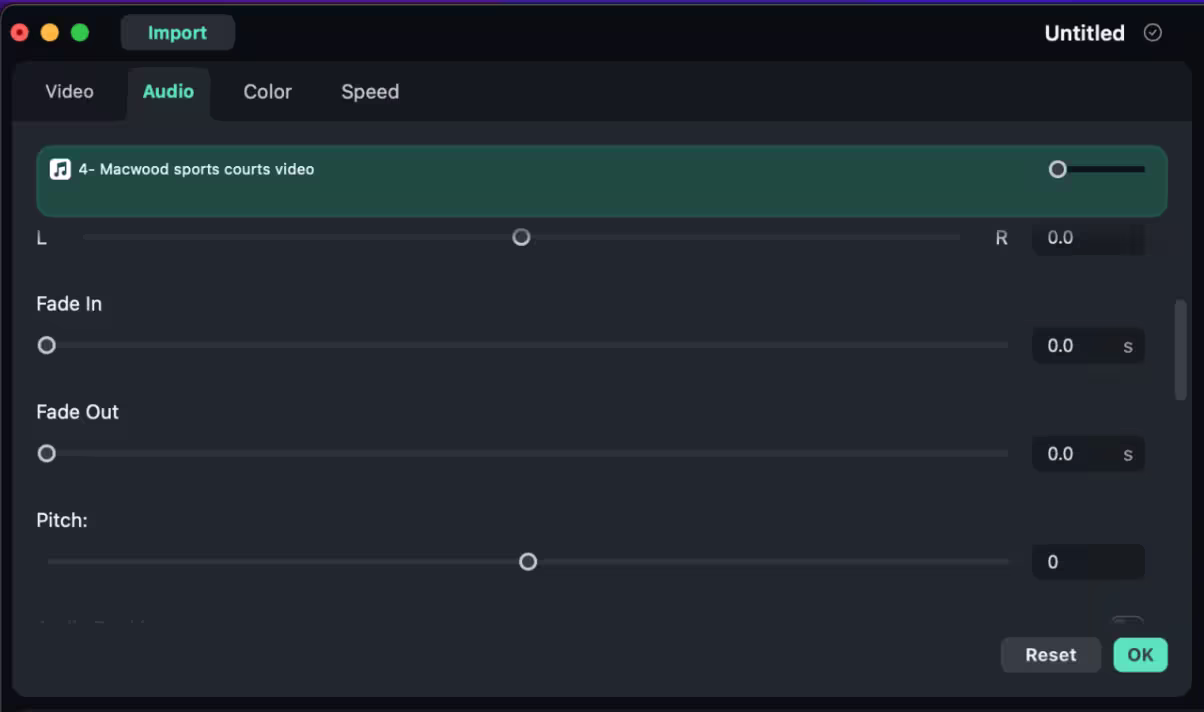Click the music note icon on the audio track
This screenshot has height=712, width=1204.
click(x=60, y=170)
